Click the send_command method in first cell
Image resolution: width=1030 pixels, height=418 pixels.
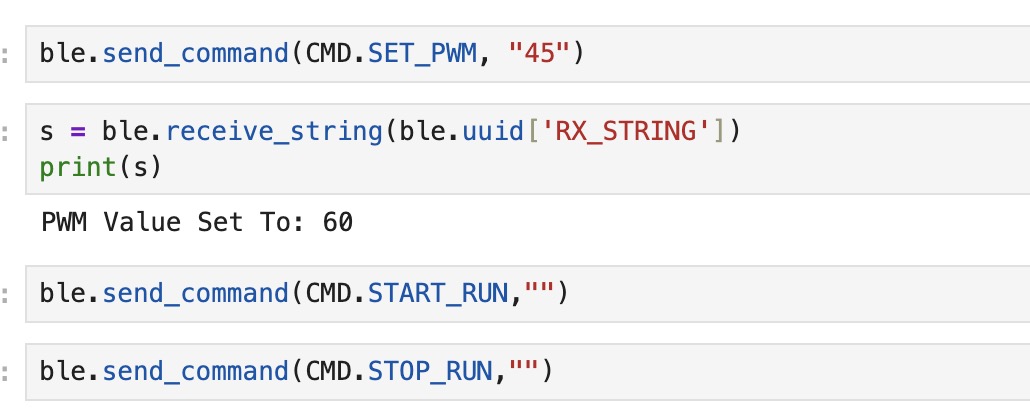196,54
